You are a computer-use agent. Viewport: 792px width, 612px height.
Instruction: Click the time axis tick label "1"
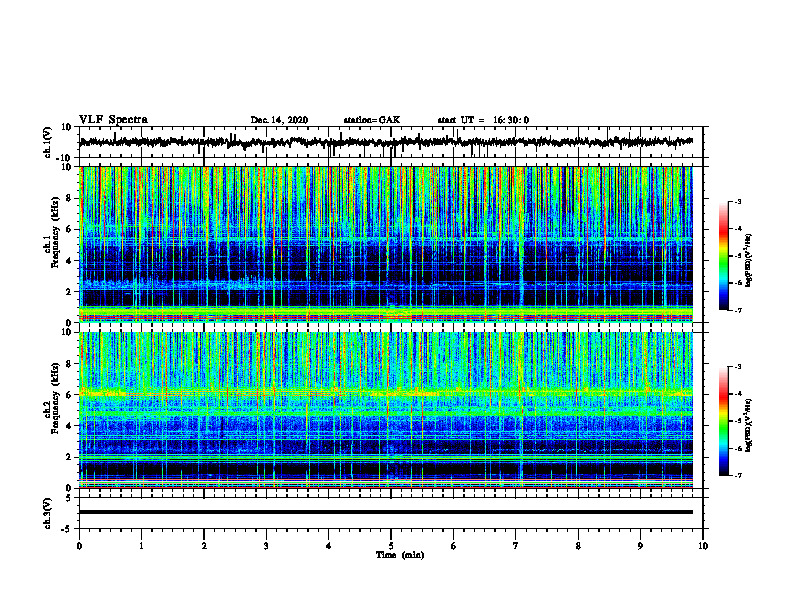click(141, 546)
